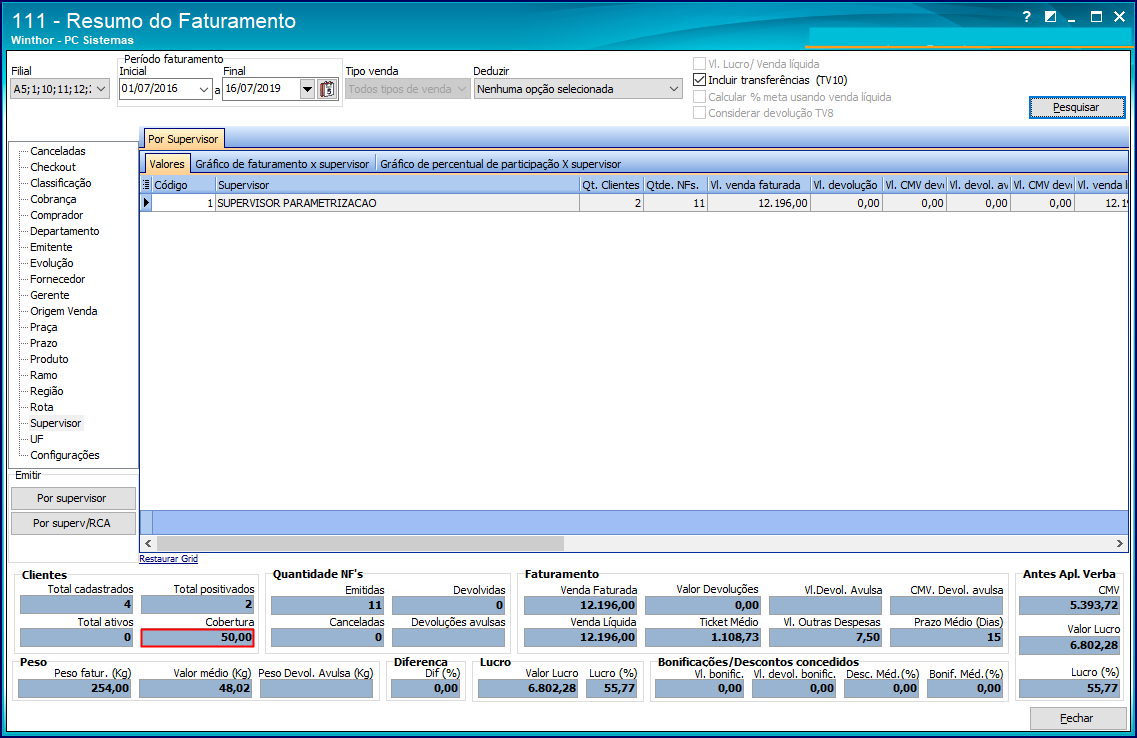
Task: Select the Valores tab
Action: tap(167, 164)
